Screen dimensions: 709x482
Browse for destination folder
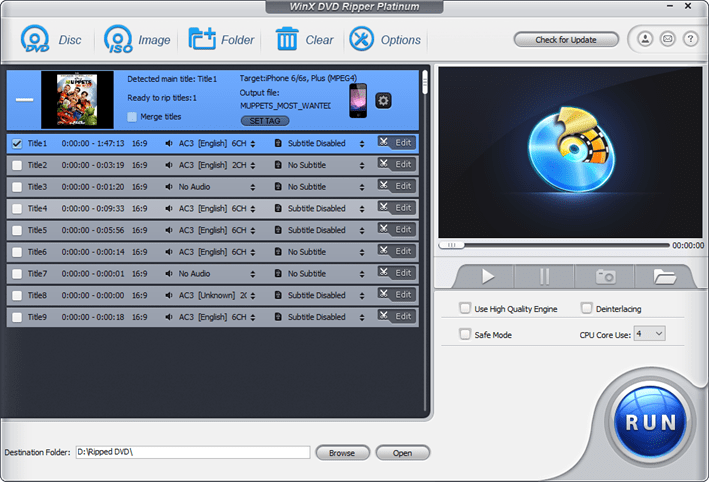(x=342, y=453)
